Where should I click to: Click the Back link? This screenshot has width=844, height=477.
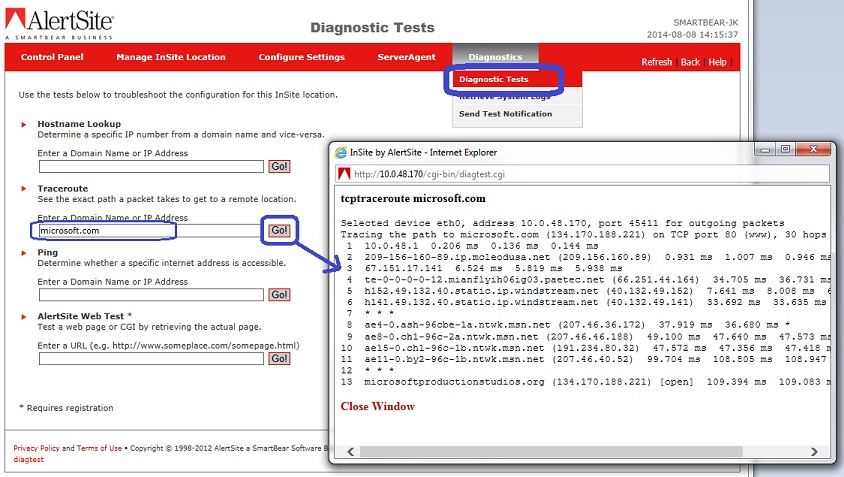point(690,62)
